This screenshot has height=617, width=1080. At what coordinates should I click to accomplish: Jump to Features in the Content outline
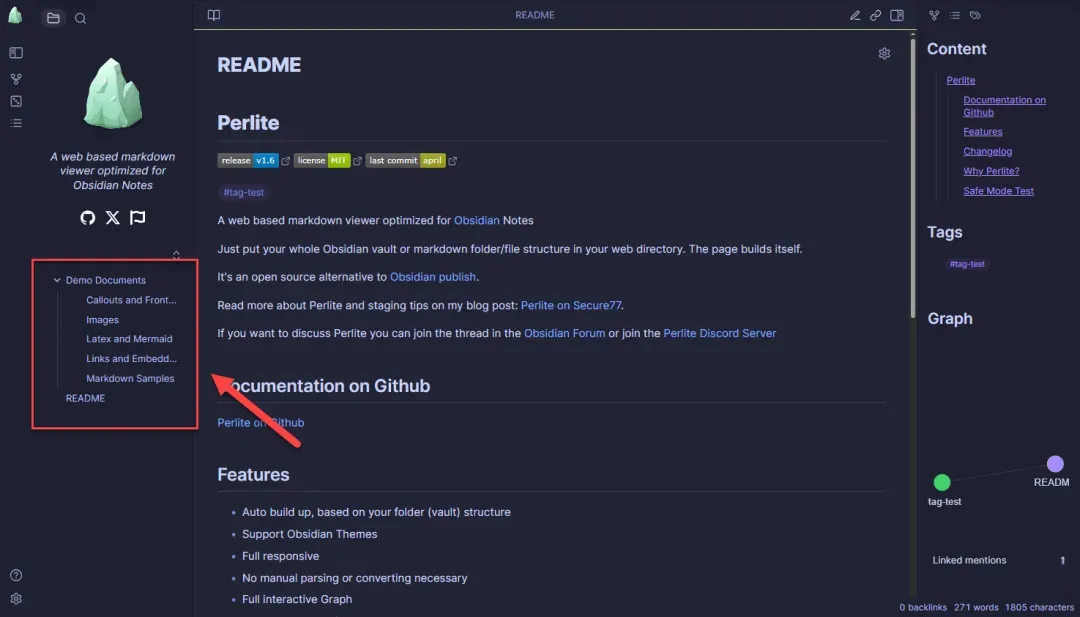point(983,132)
